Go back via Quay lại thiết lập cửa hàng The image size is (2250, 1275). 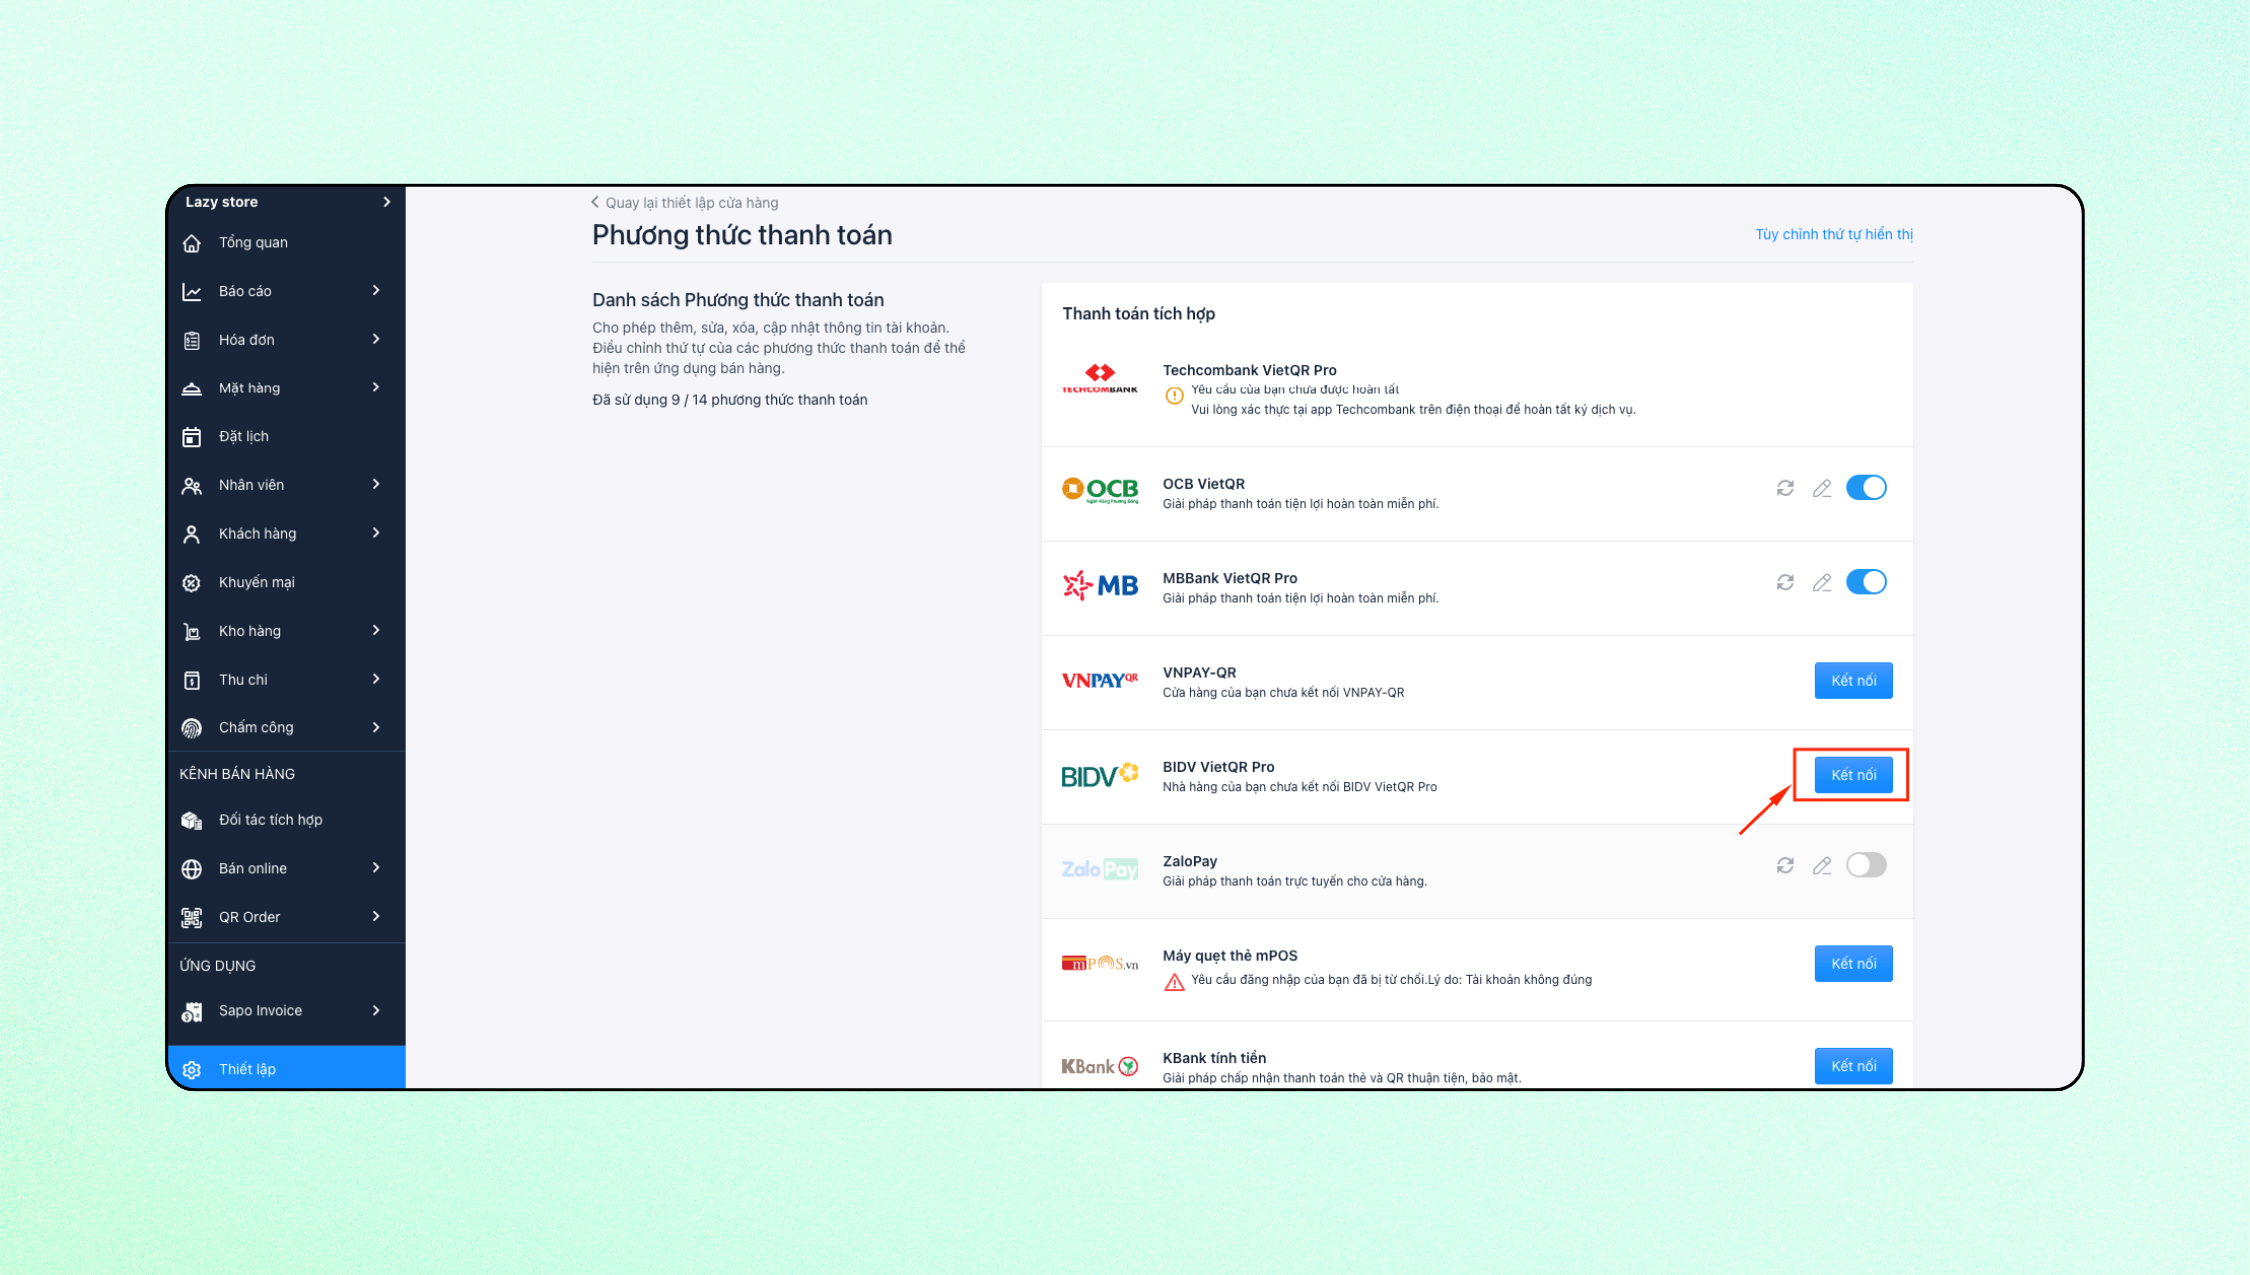coord(686,203)
